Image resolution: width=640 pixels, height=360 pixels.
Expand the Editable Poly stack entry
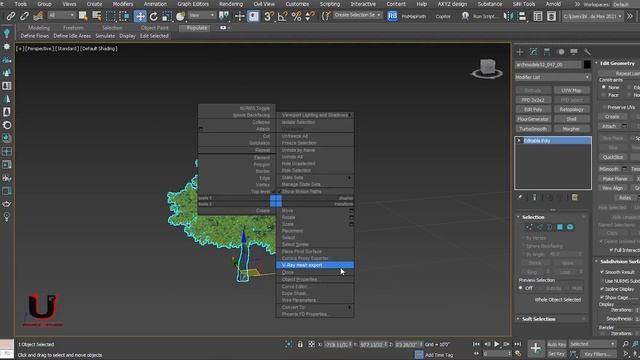[519, 140]
